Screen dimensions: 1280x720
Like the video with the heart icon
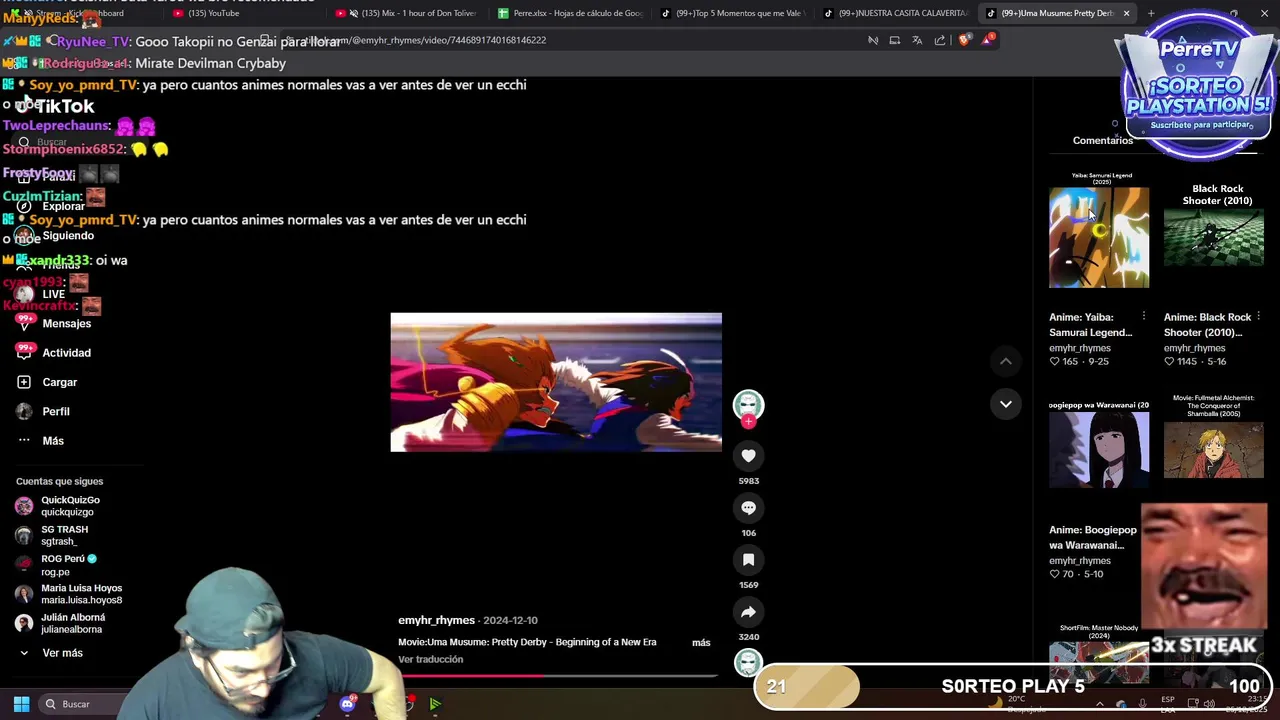[748, 456]
